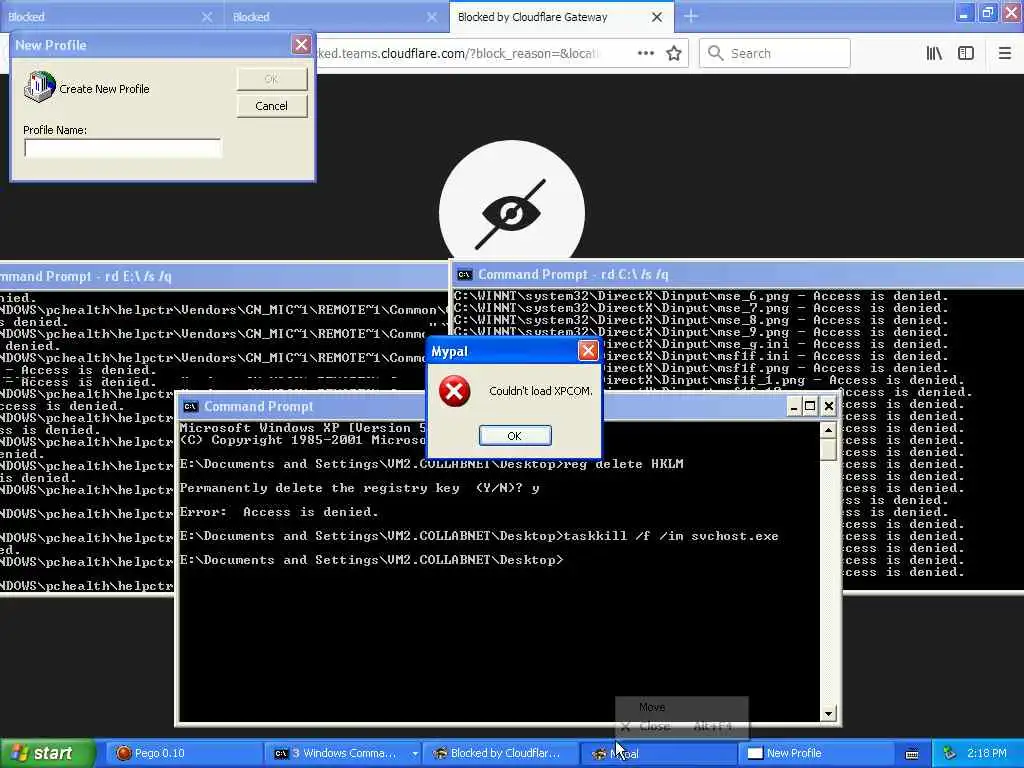The image size is (1024, 768).
Task: Select the Mypal taskbar button
Action: pos(658,753)
